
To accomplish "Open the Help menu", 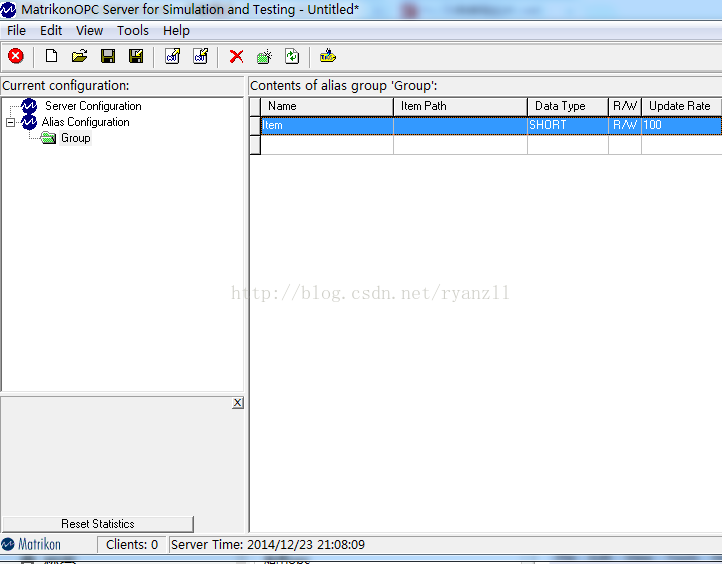I will coord(176,30).
